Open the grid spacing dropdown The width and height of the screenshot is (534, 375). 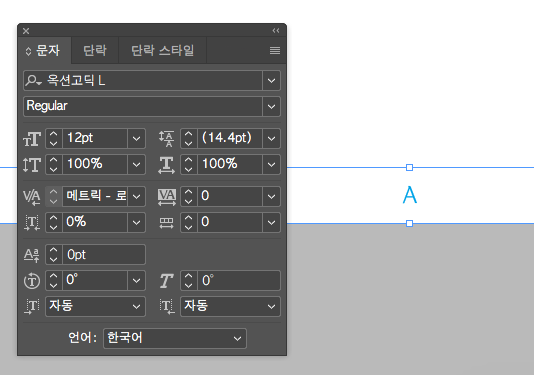271,222
